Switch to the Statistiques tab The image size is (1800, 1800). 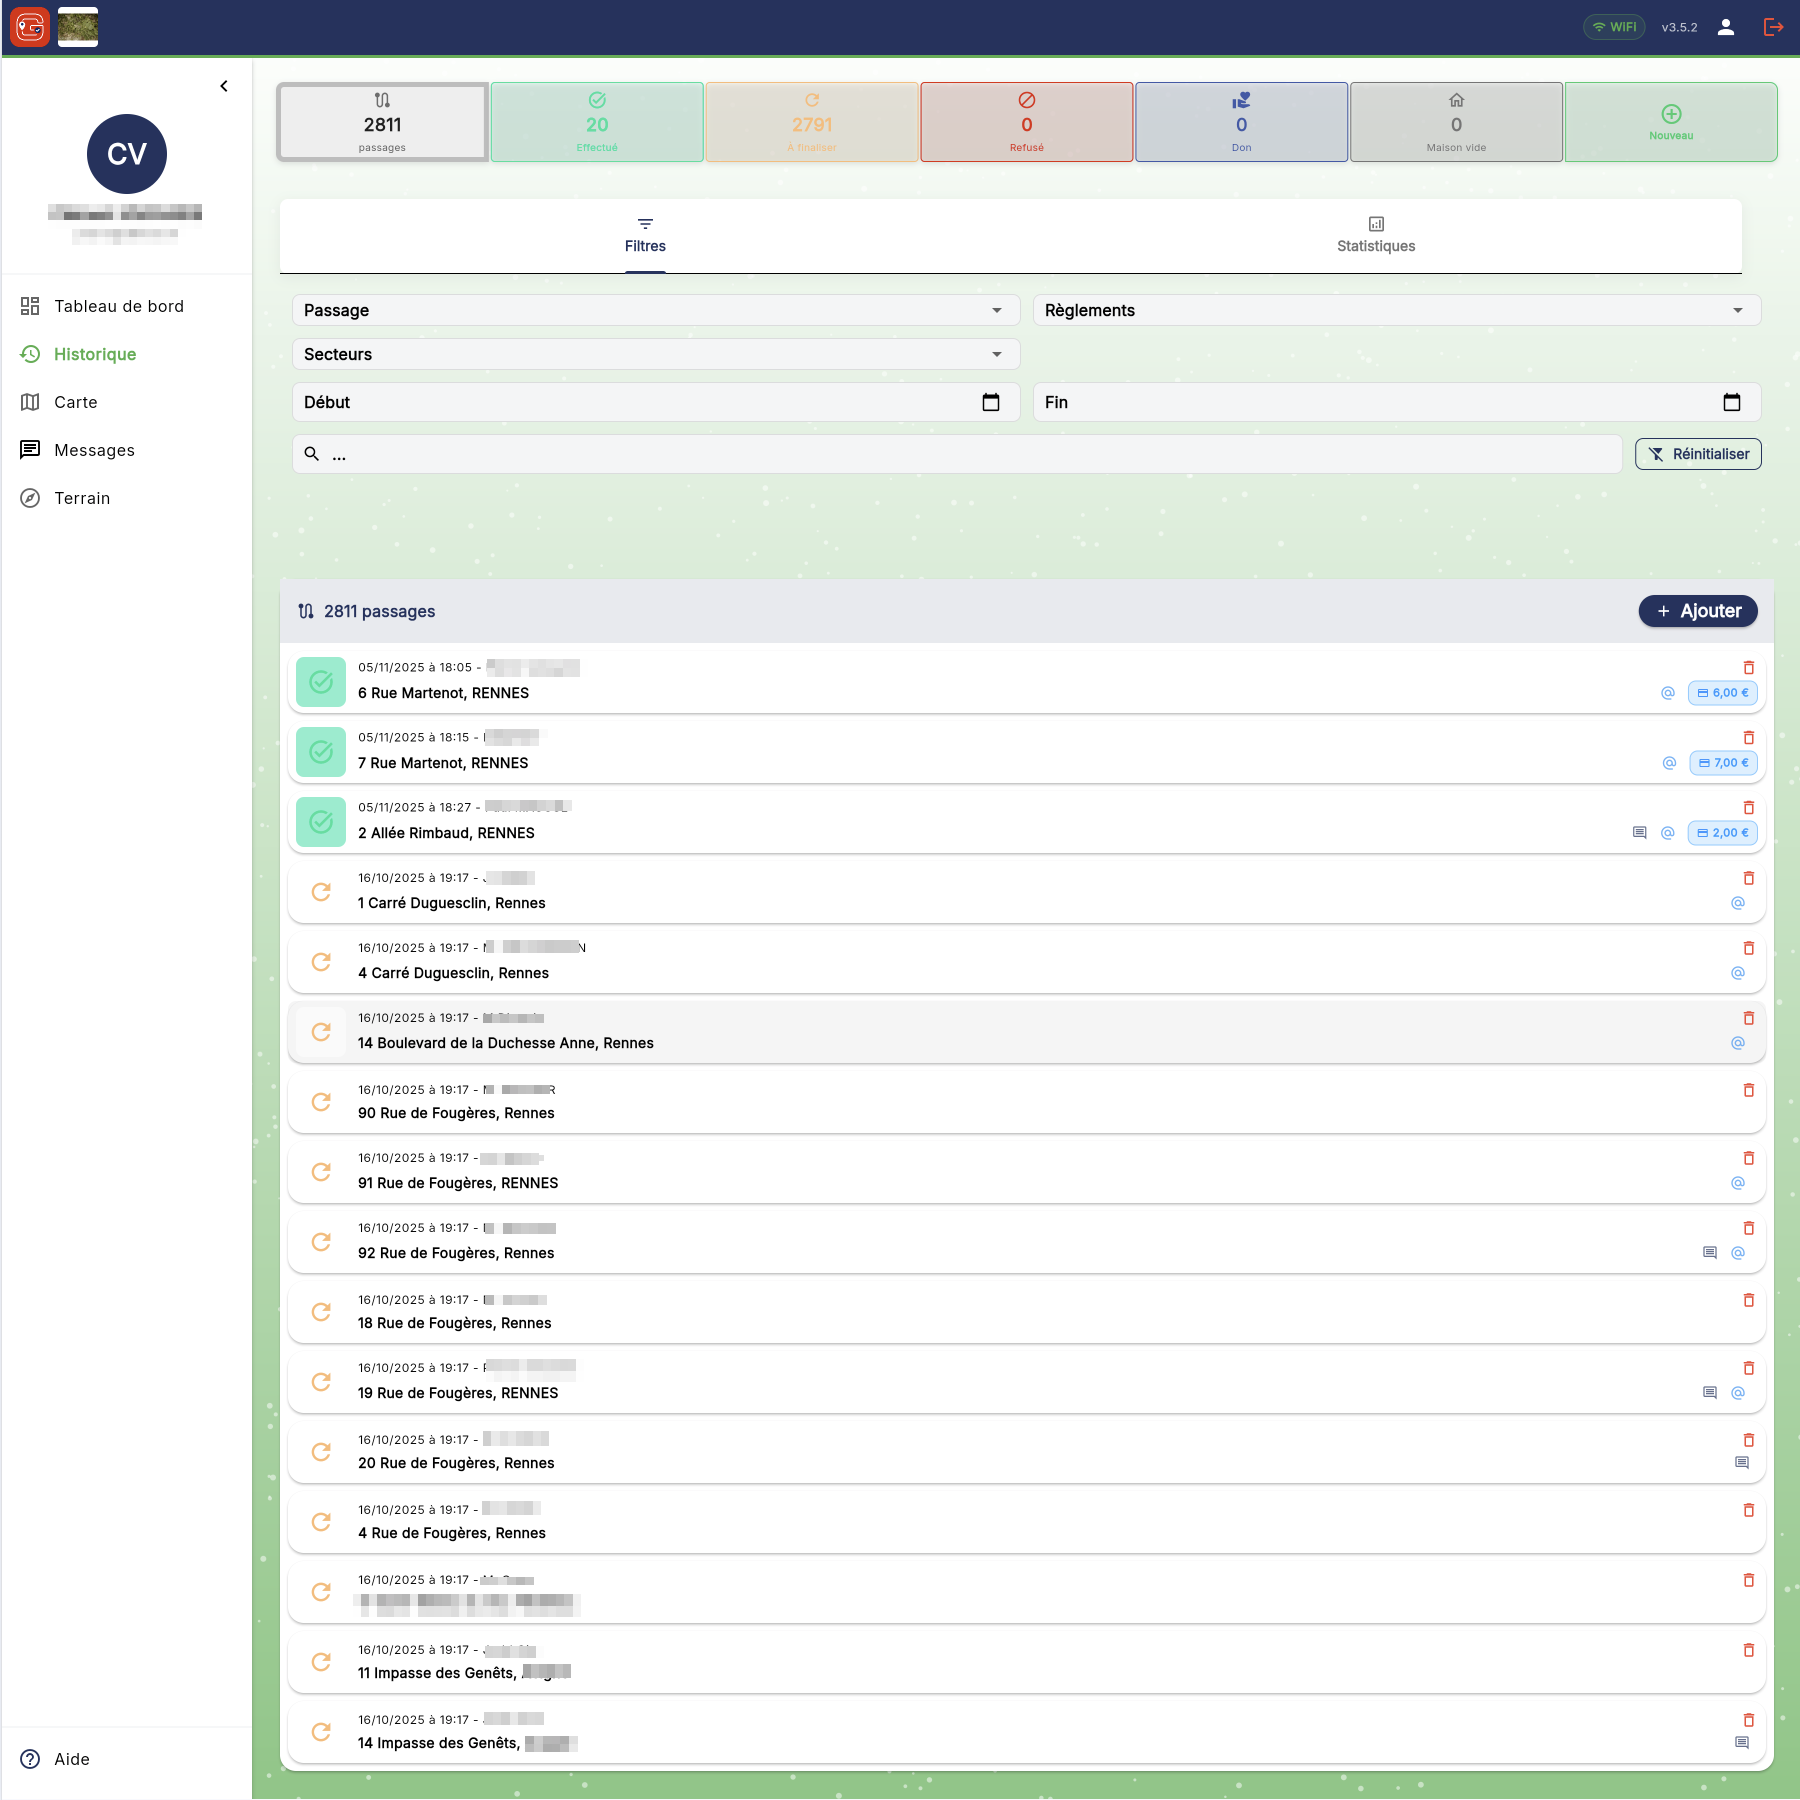point(1376,236)
